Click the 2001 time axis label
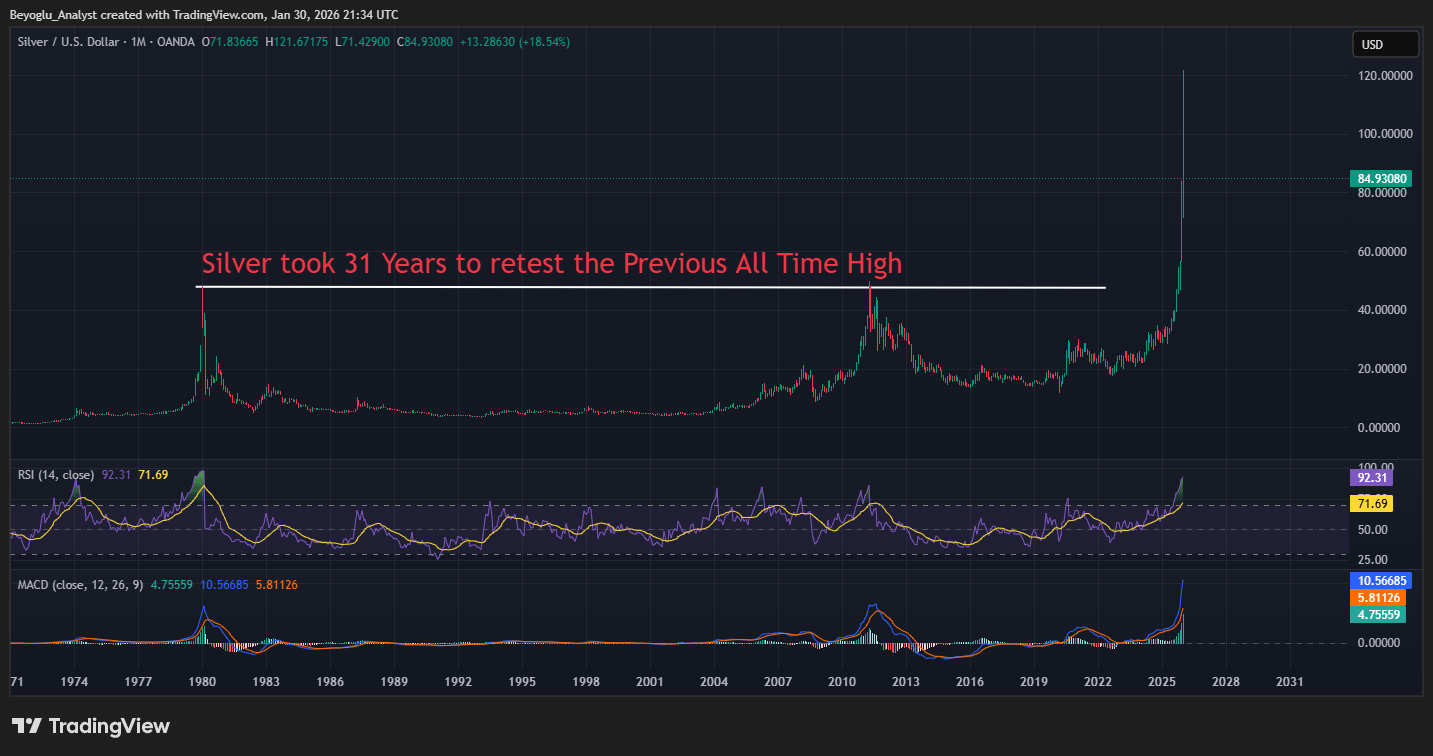Viewport: 1433px width, 756px height. [650, 681]
